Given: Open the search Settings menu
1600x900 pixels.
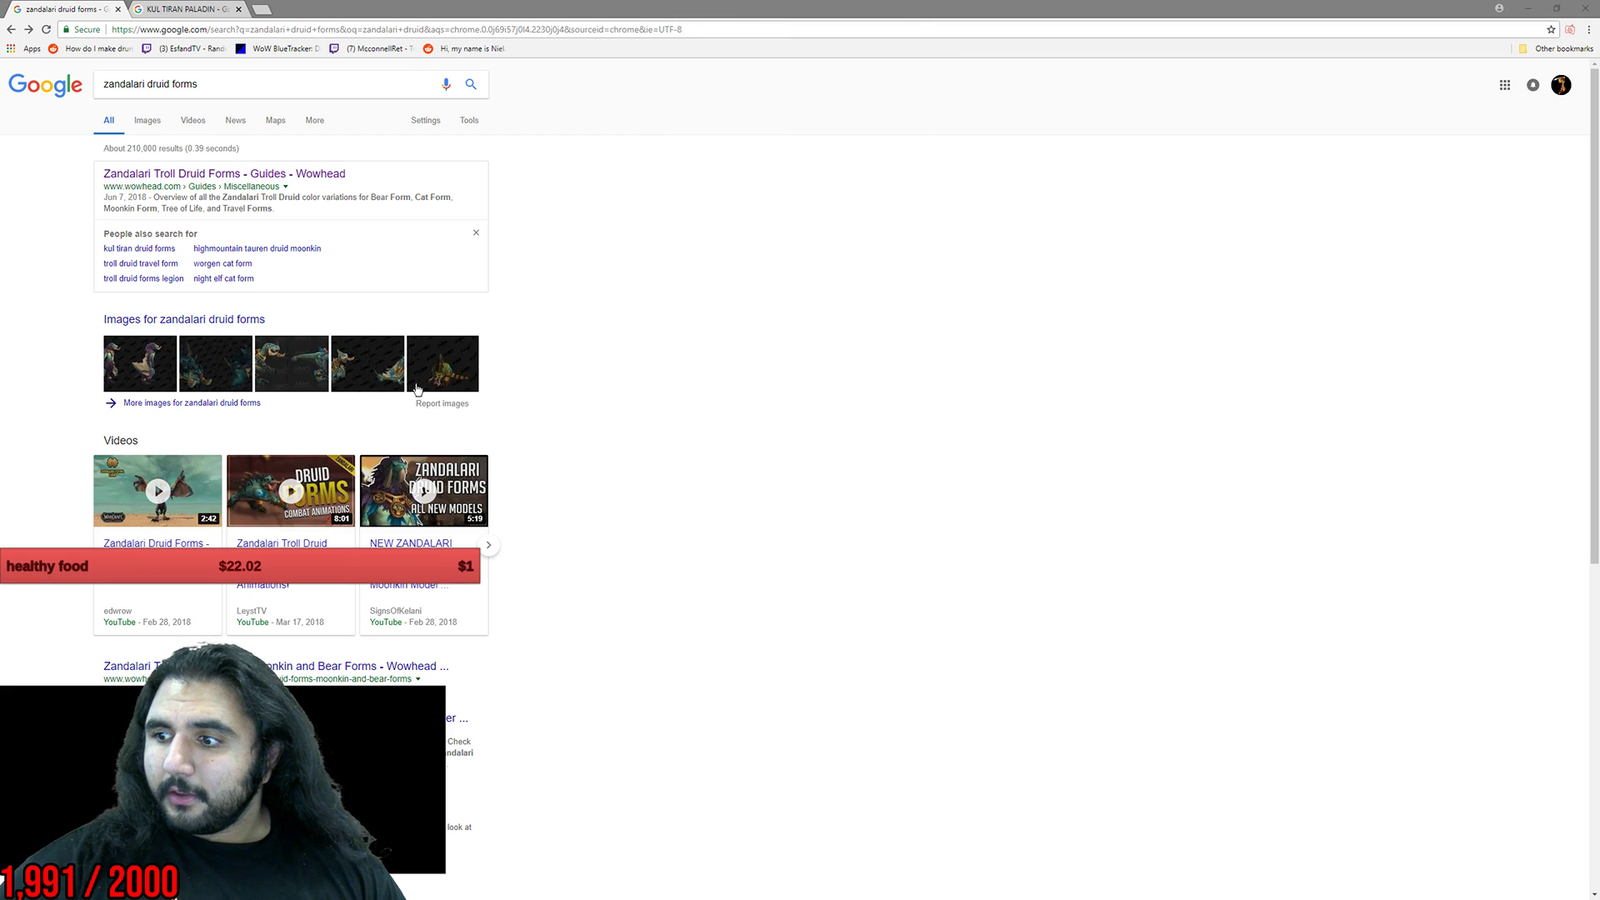Looking at the screenshot, I should tap(426, 120).
